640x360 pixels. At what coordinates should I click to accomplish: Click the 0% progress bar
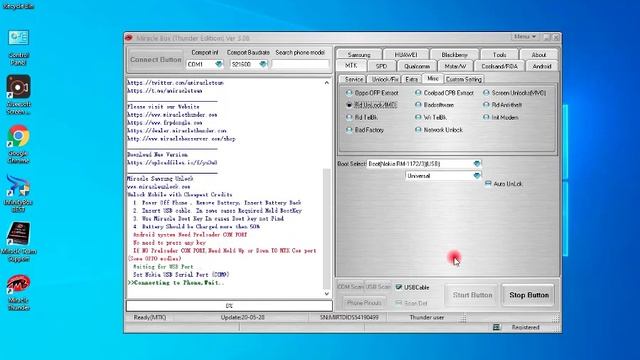[229, 306]
